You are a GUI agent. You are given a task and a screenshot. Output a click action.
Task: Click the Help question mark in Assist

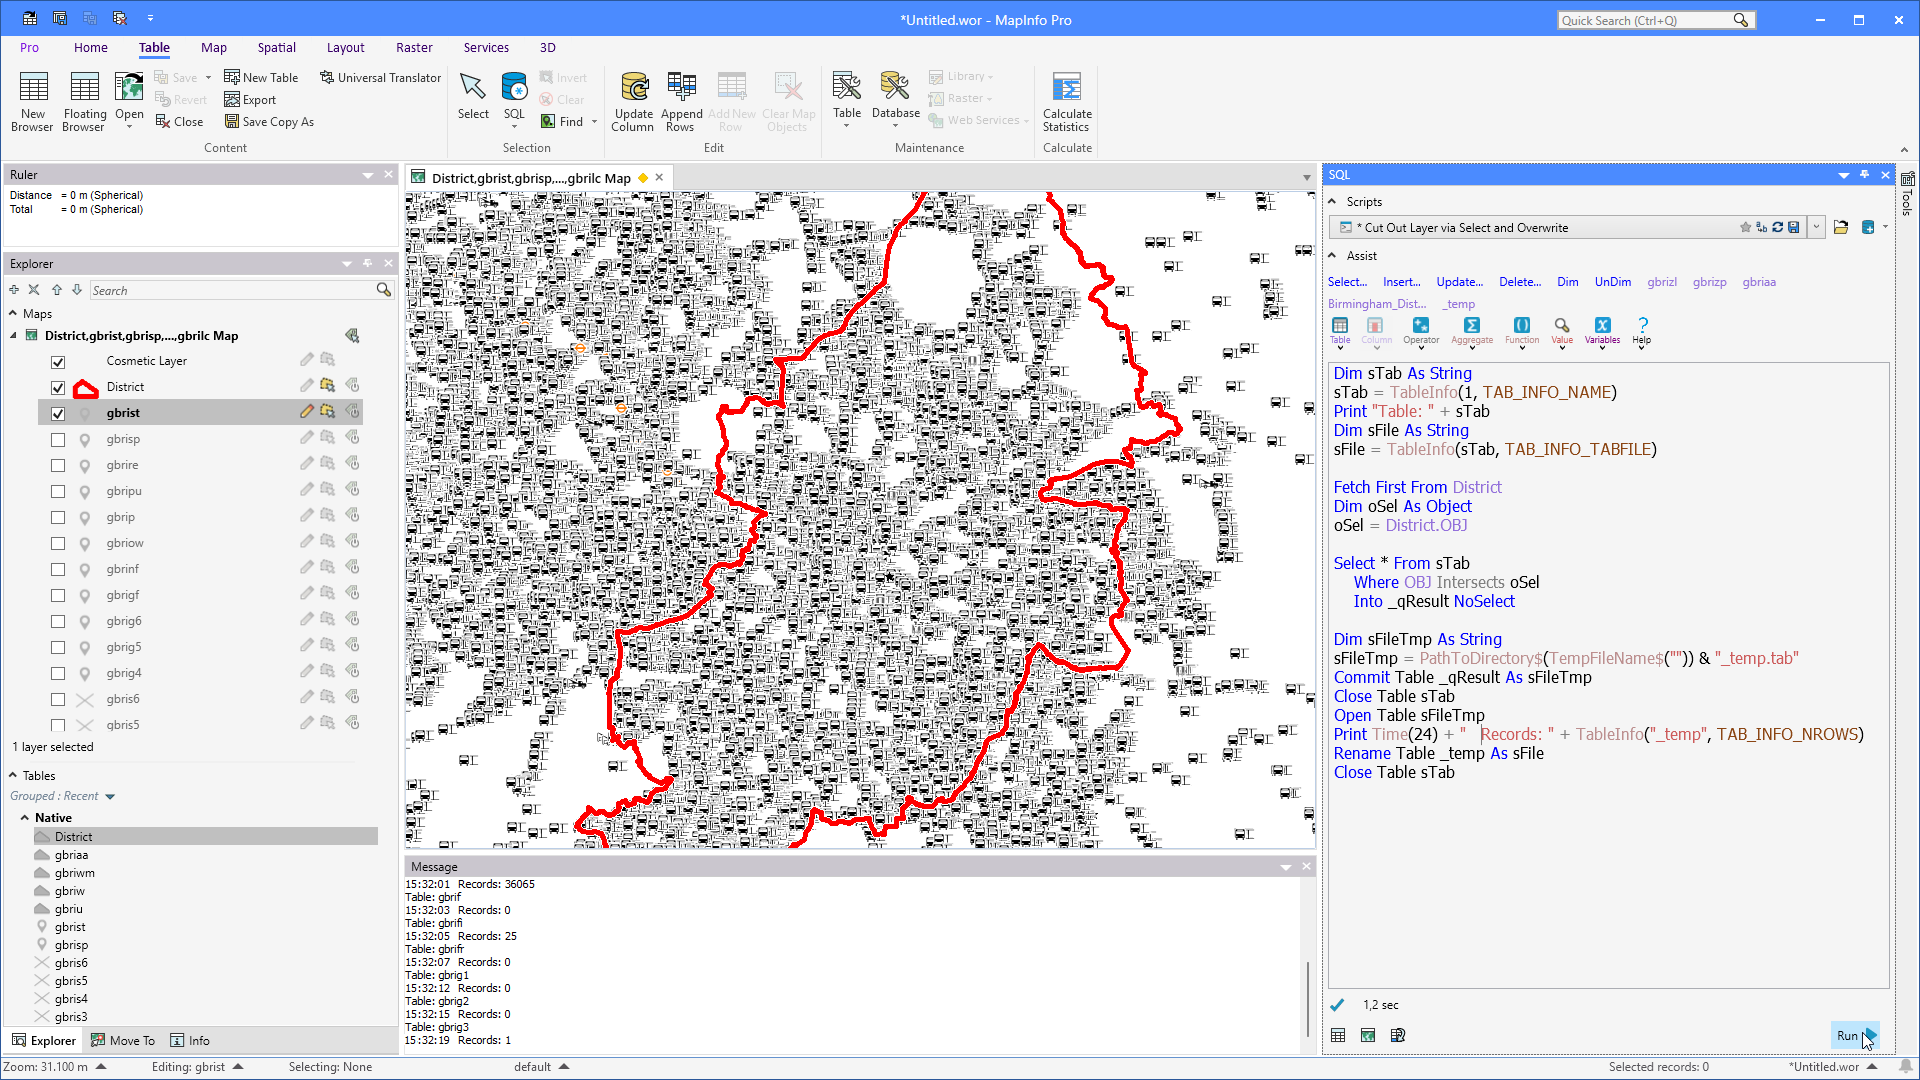pyautogui.click(x=1642, y=331)
